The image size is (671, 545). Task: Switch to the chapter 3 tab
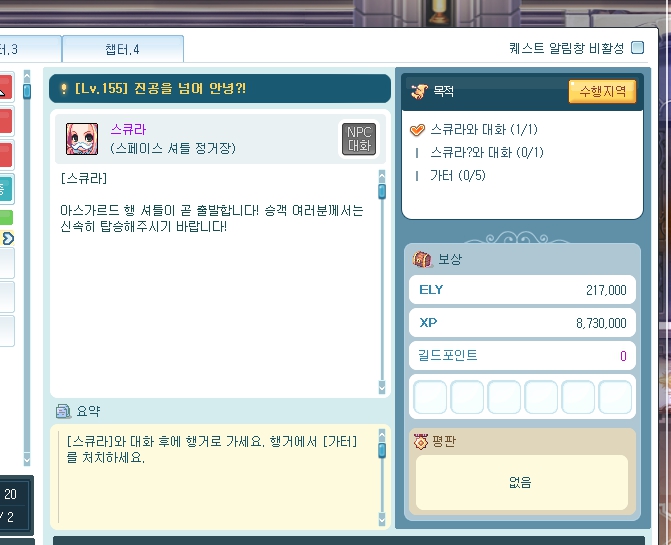(x=30, y=49)
